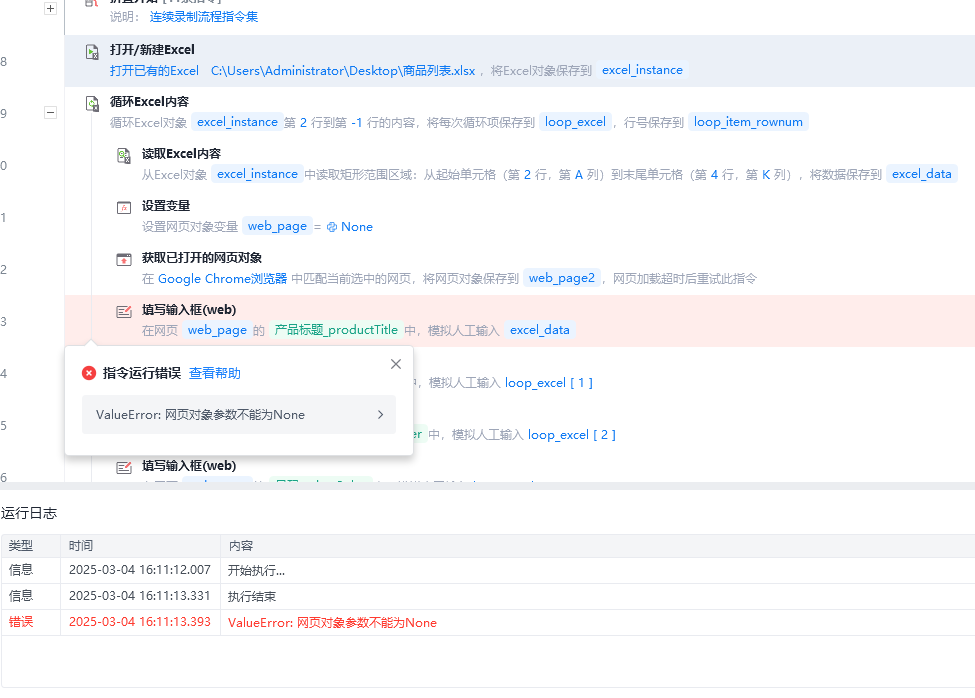The image size is (975, 698).
Task: Close the 指令运行错误 popup
Action: (x=395, y=364)
